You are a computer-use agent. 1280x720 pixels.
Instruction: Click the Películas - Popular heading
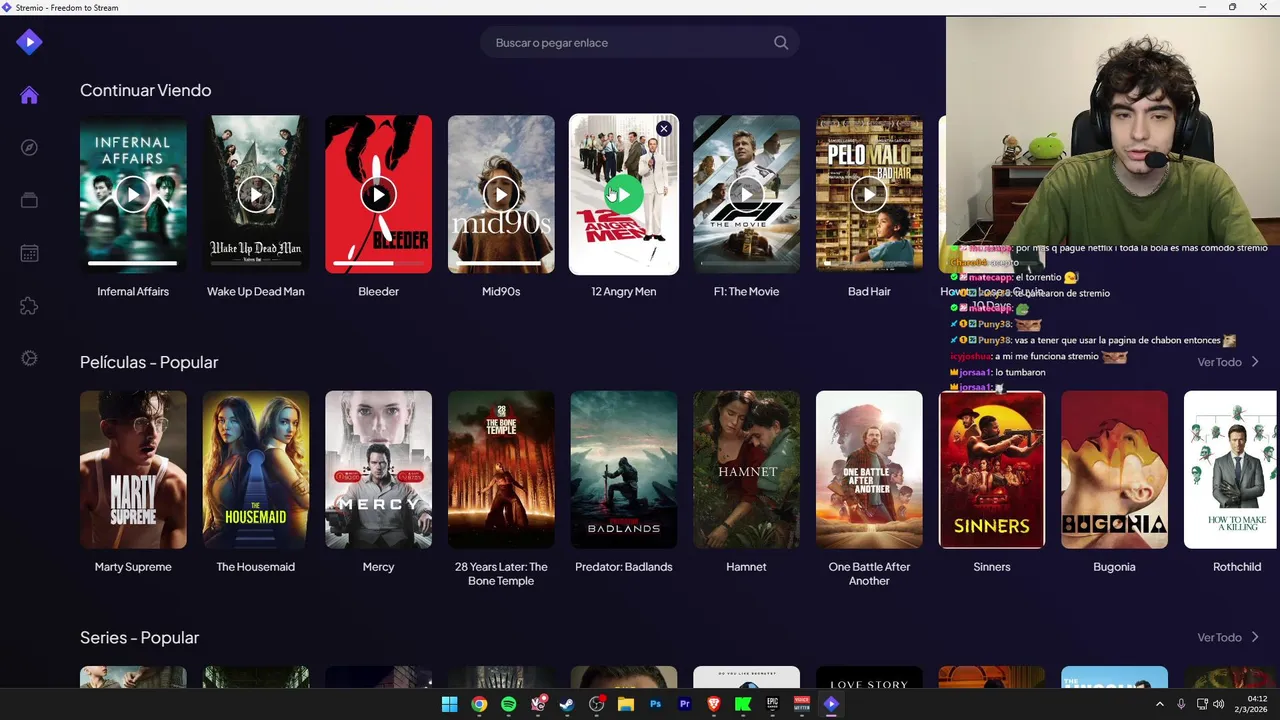(x=149, y=362)
